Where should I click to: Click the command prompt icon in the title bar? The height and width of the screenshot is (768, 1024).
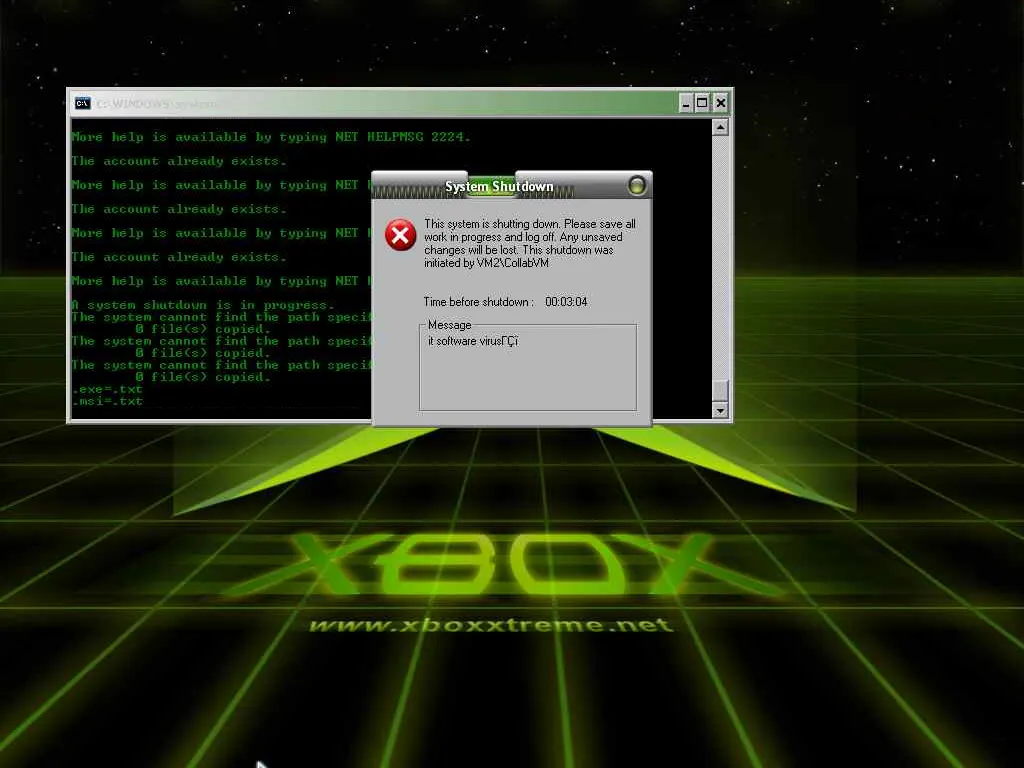click(x=82, y=103)
